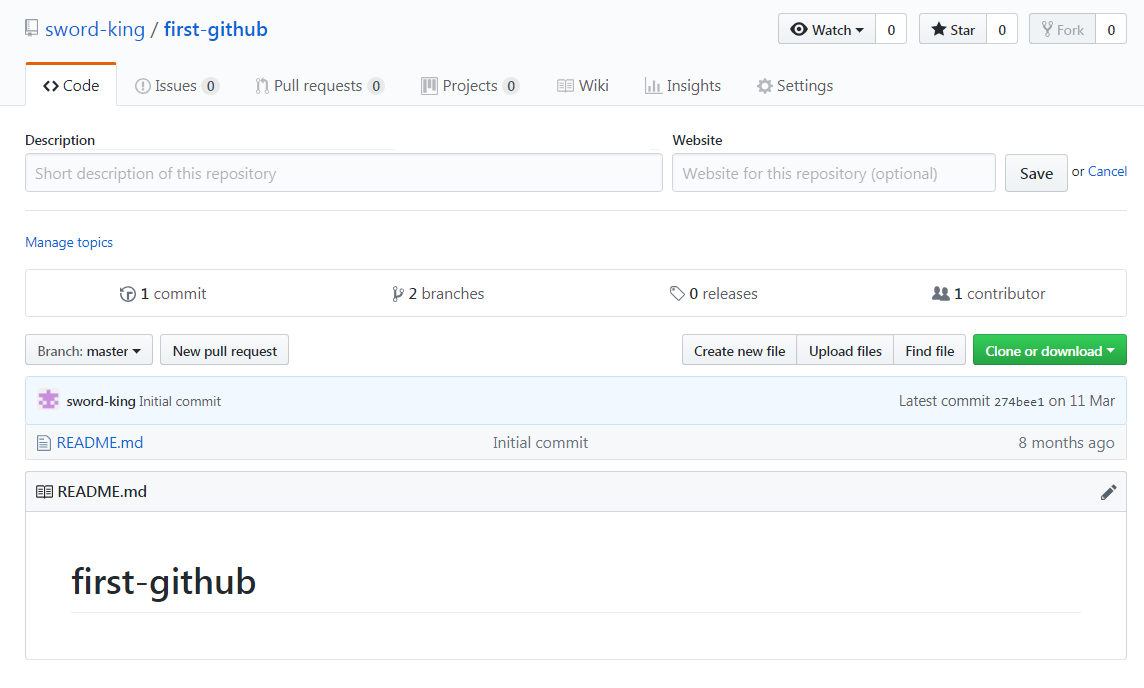Image resolution: width=1144 pixels, height=688 pixels.
Task: Edit README using the pencil icon
Action: [x=1108, y=492]
